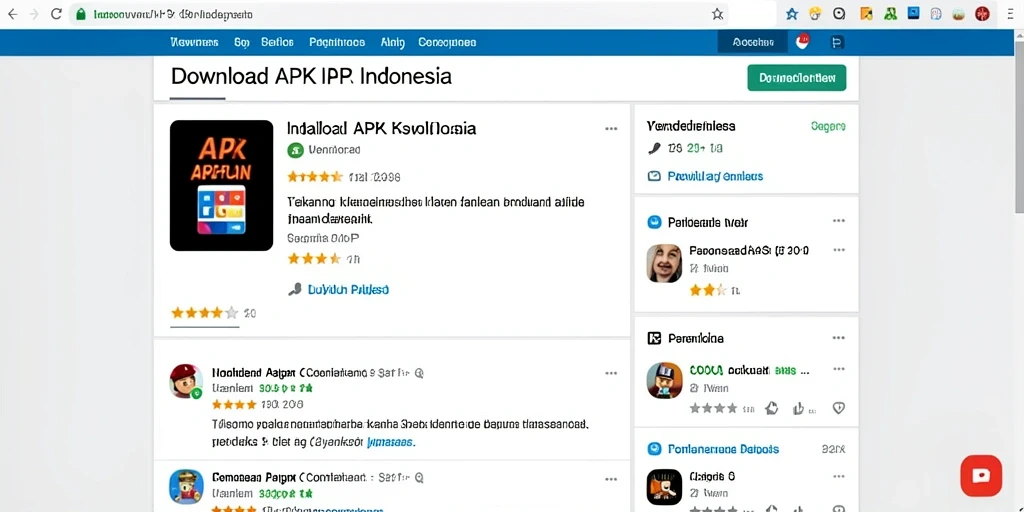Open three-dot menu on COOUI row

pos(839,369)
